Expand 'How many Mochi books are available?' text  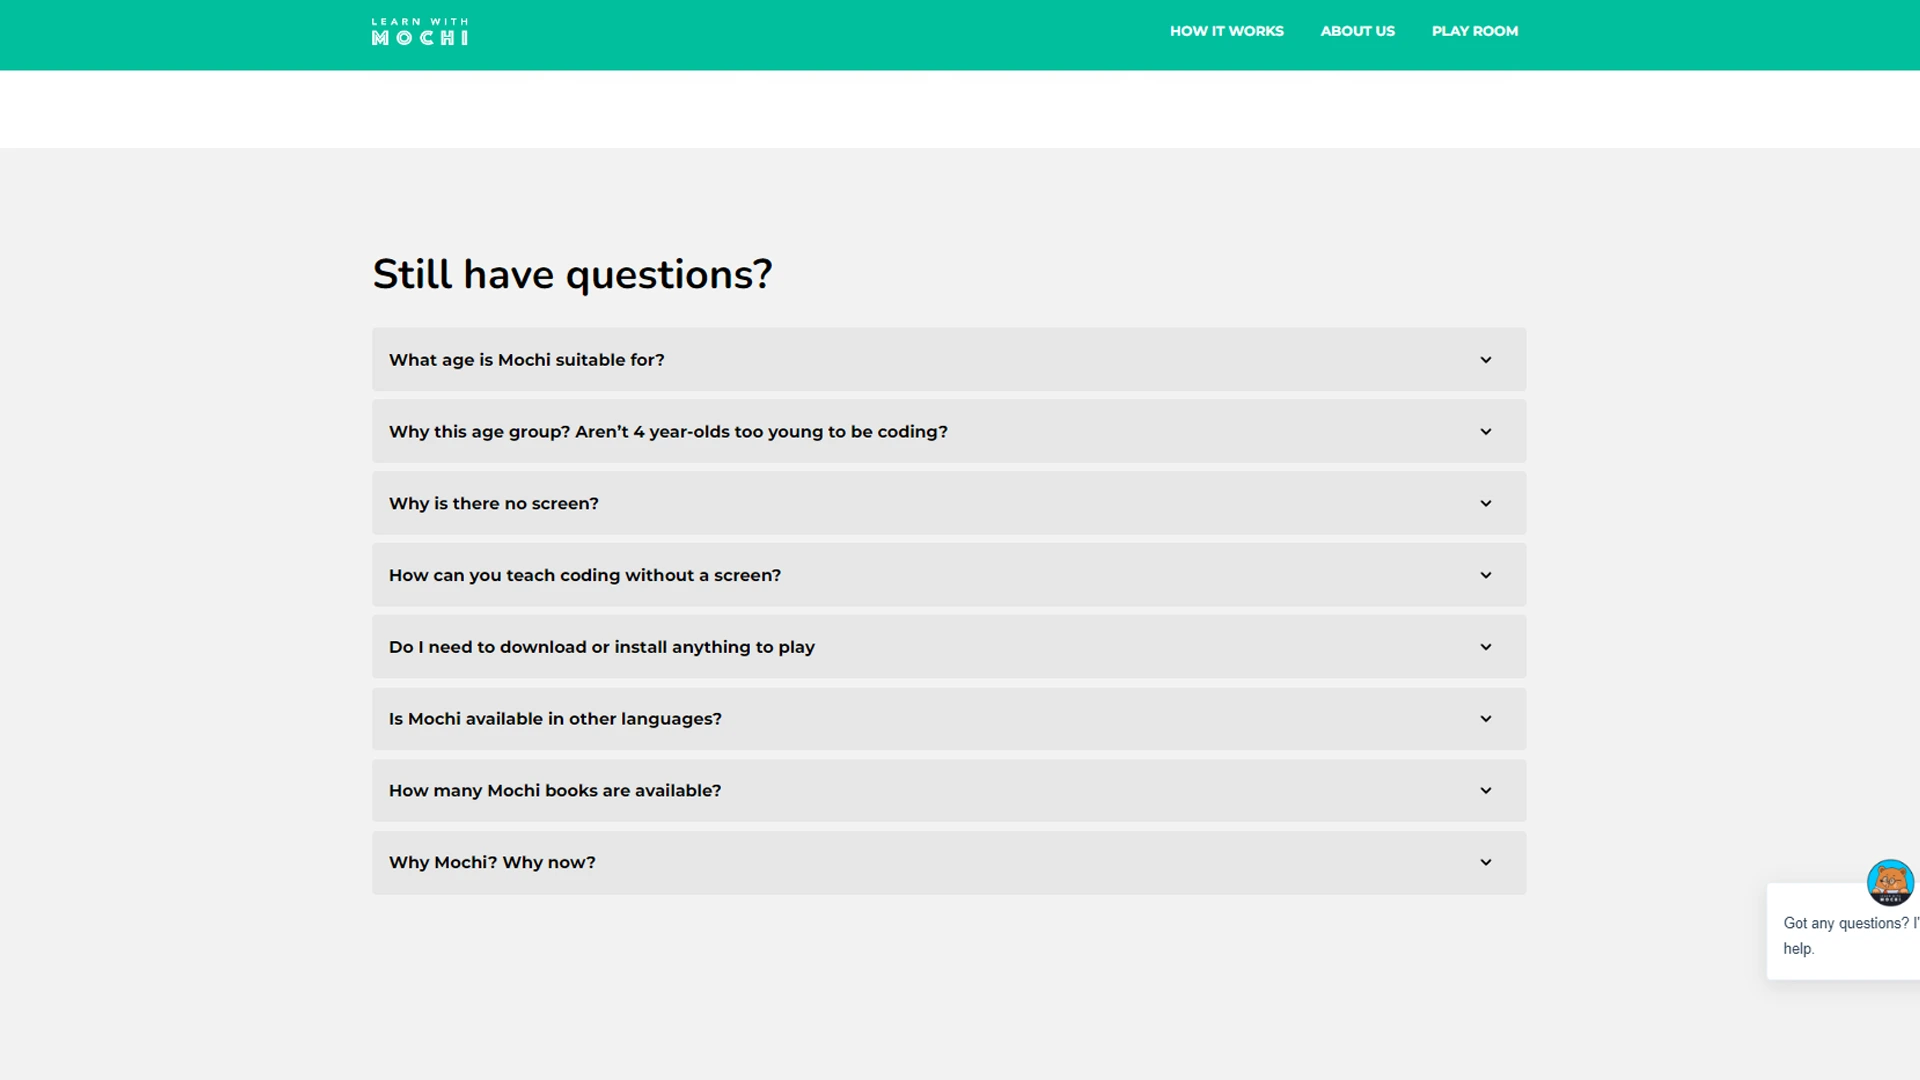pos(555,791)
